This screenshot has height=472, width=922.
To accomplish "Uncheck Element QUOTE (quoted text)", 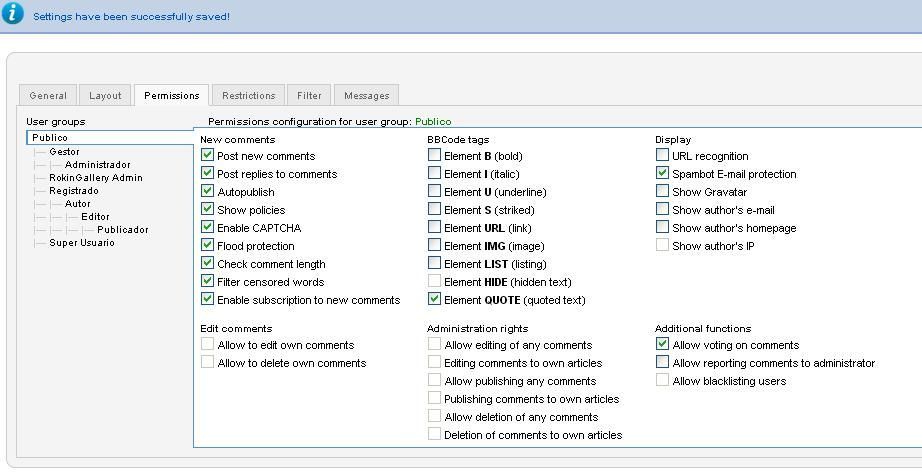I will [434, 299].
